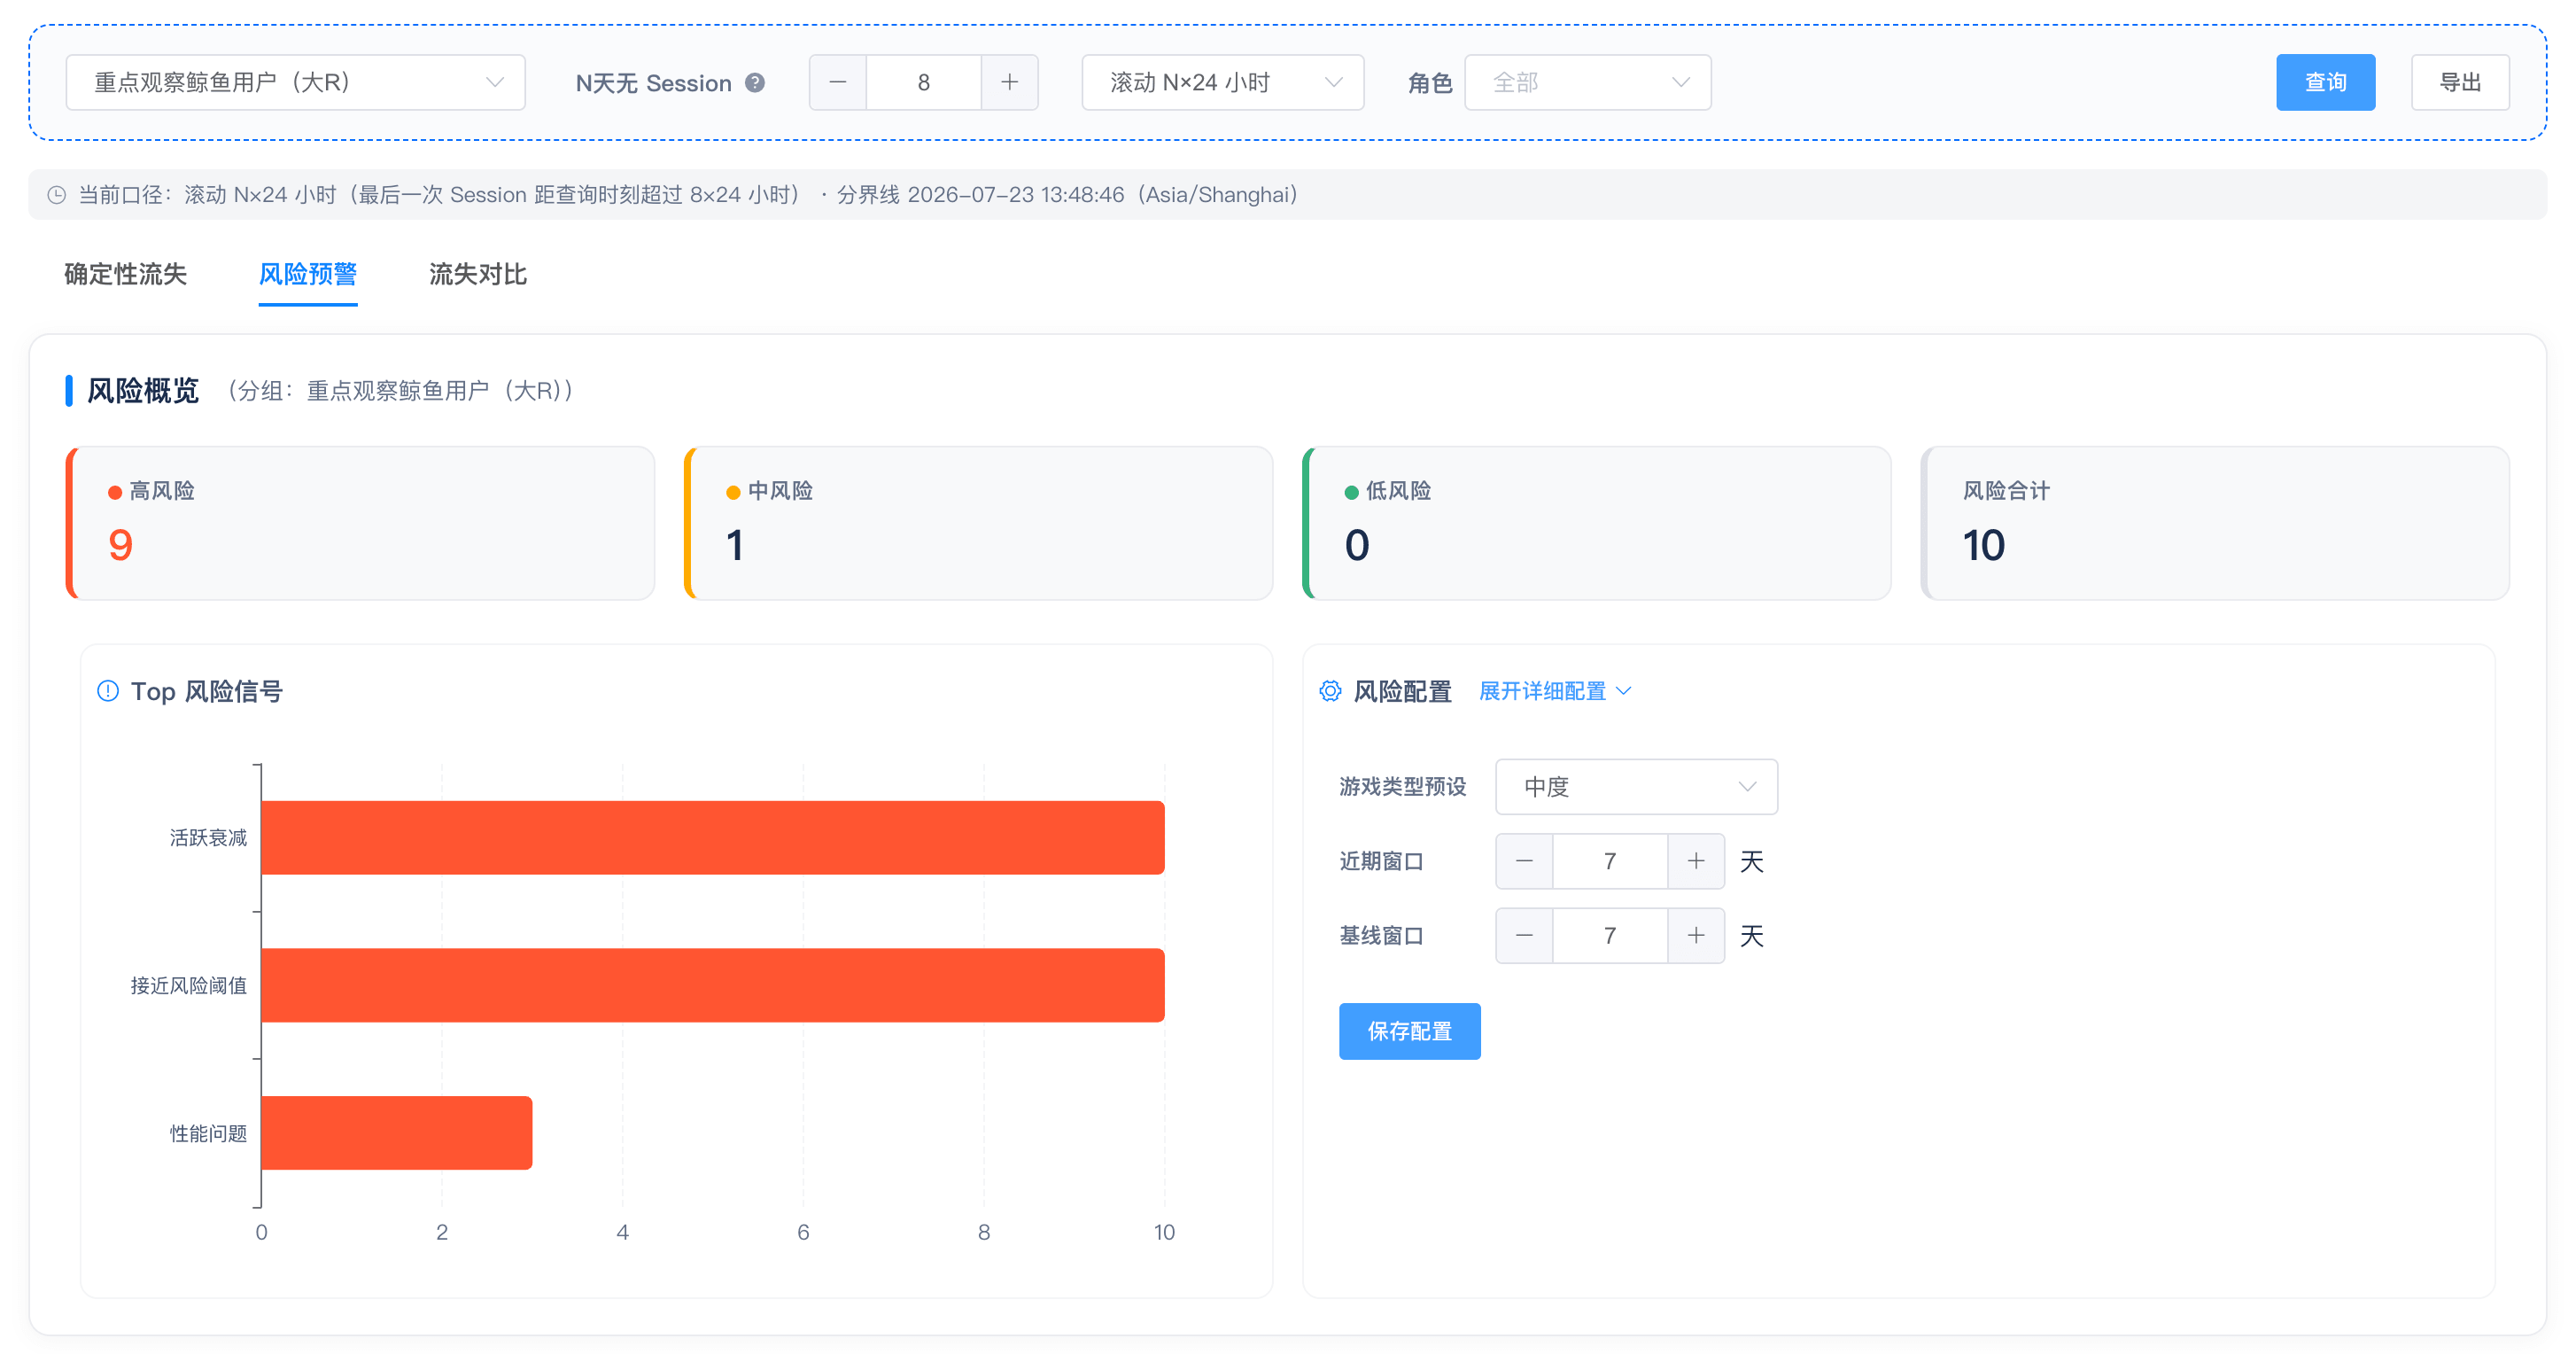Click the 风险配置 heading text
The image size is (2576, 1354).
[1403, 691]
